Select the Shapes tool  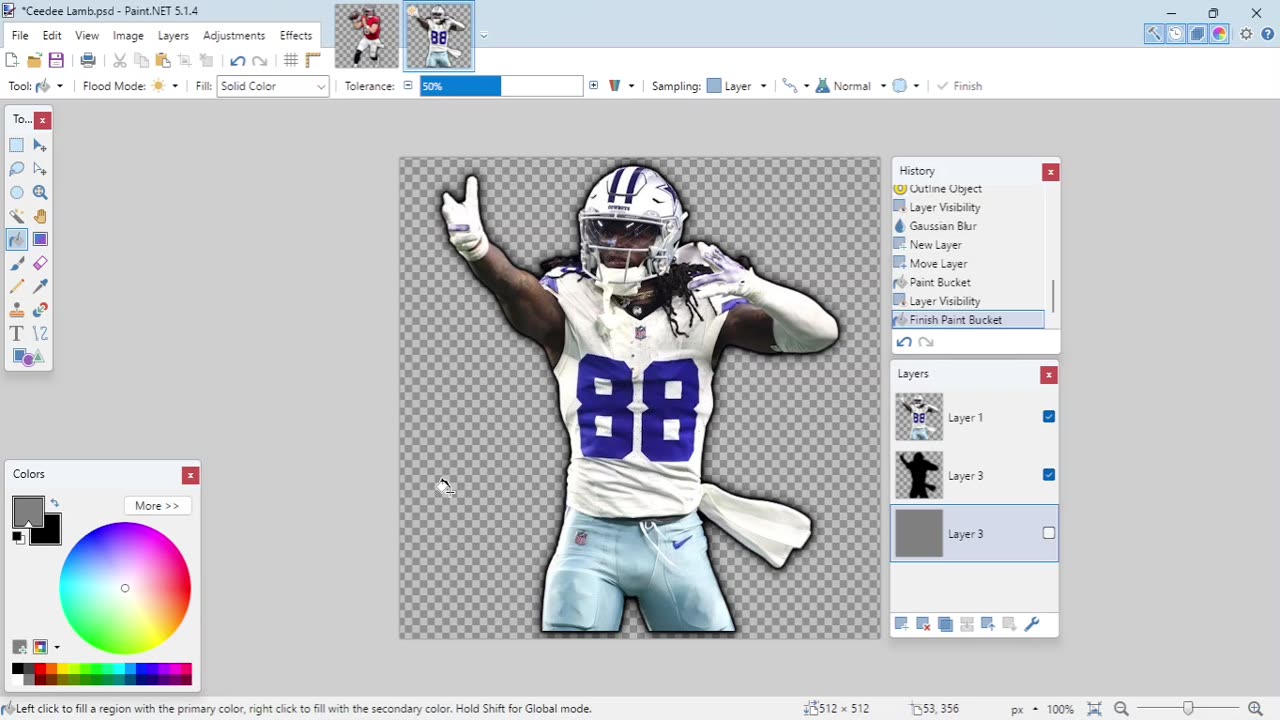coord(28,357)
